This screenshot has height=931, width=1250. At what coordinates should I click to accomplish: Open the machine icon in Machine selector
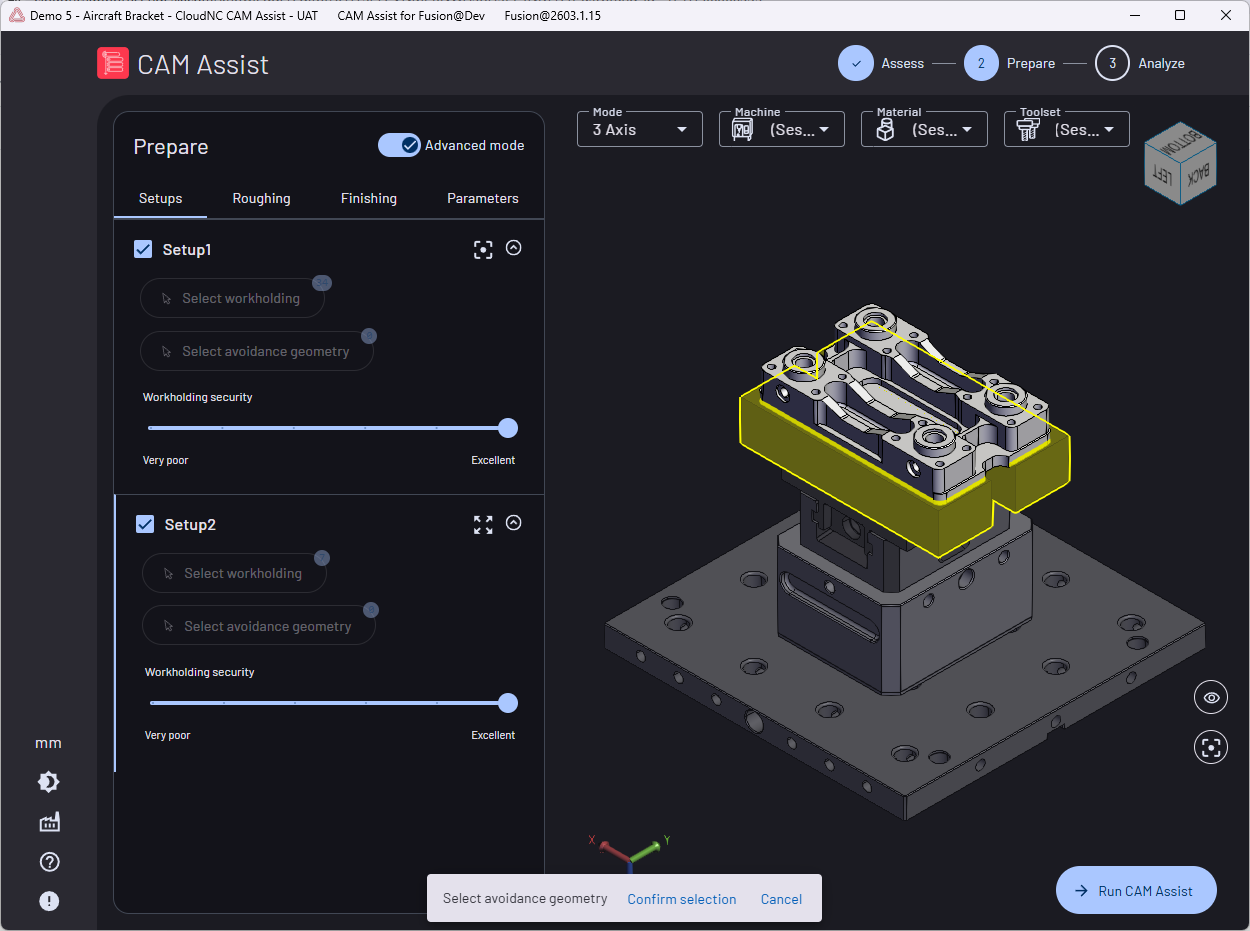point(743,130)
